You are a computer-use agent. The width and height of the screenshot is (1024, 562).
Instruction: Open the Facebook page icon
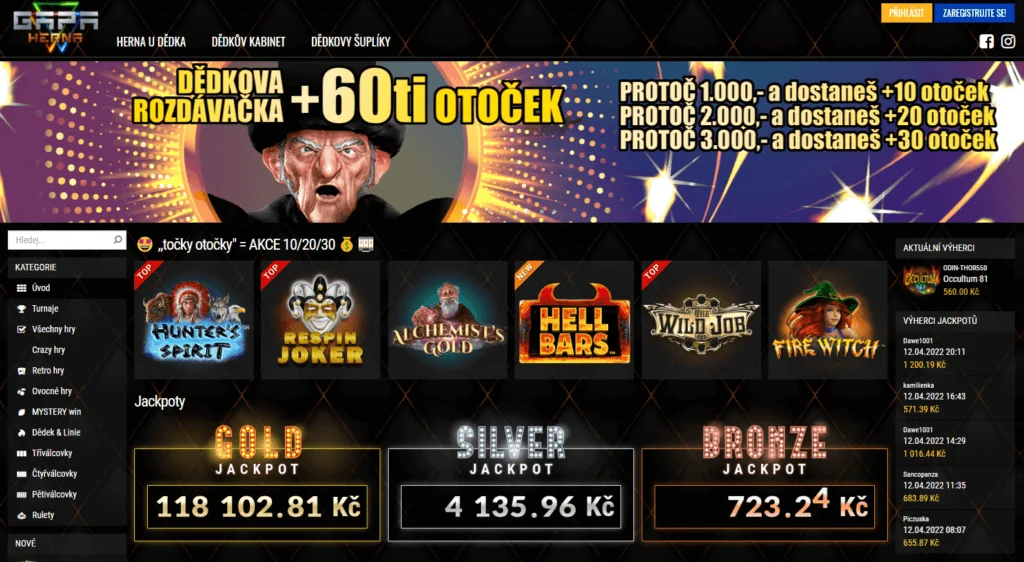pyautogui.click(x=986, y=42)
